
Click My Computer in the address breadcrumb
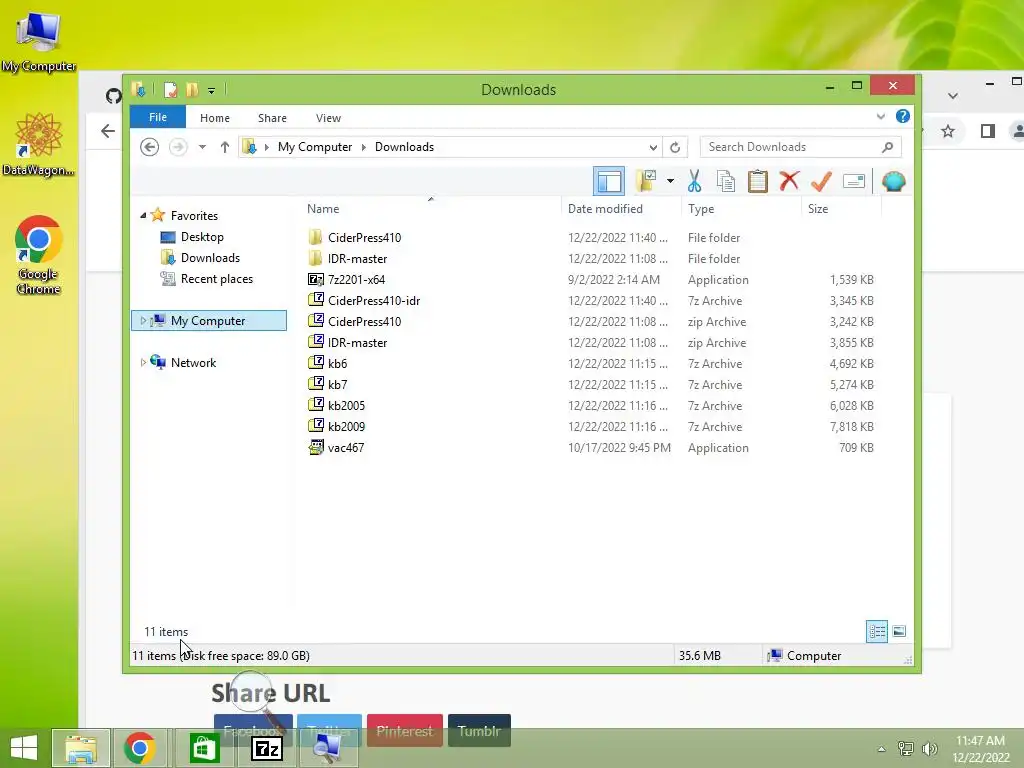coord(315,147)
